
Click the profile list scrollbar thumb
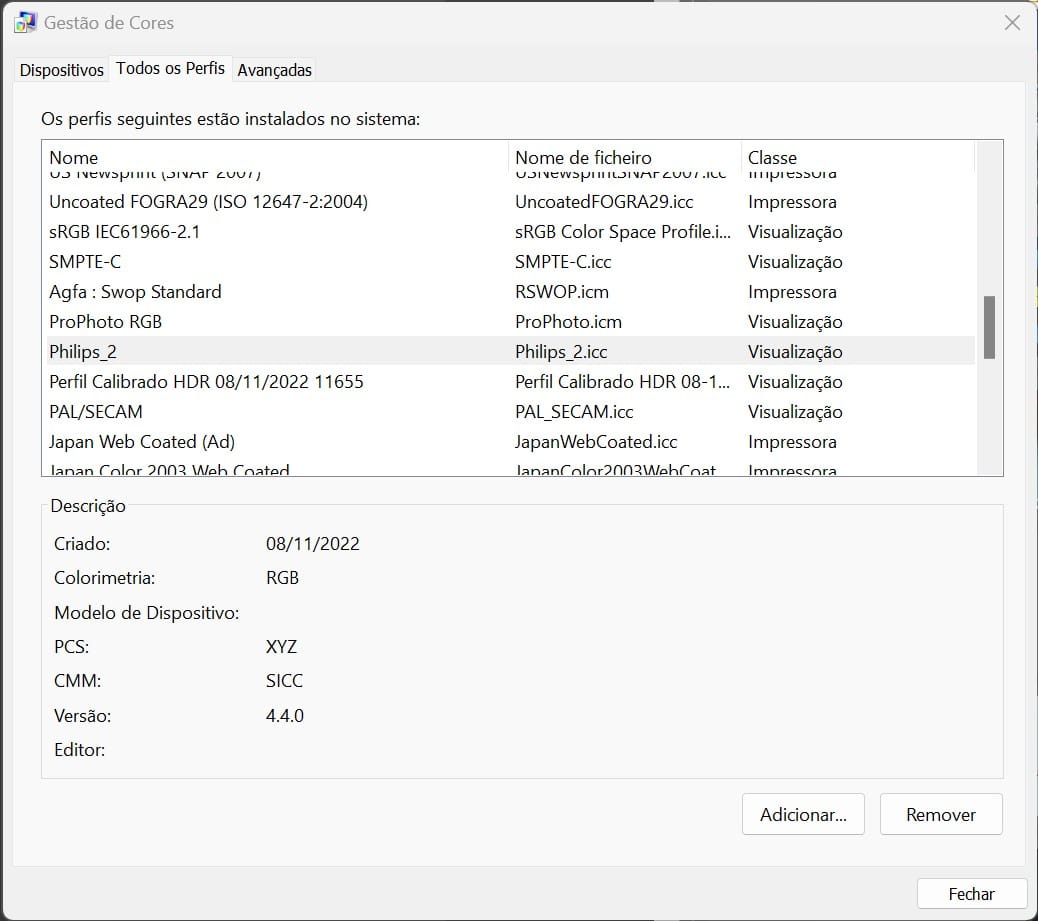(x=988, y=327)
